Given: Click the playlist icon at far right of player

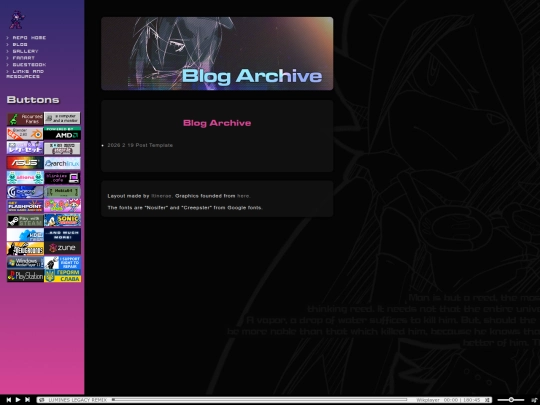Looking at the screenshot, I should 534,400.
